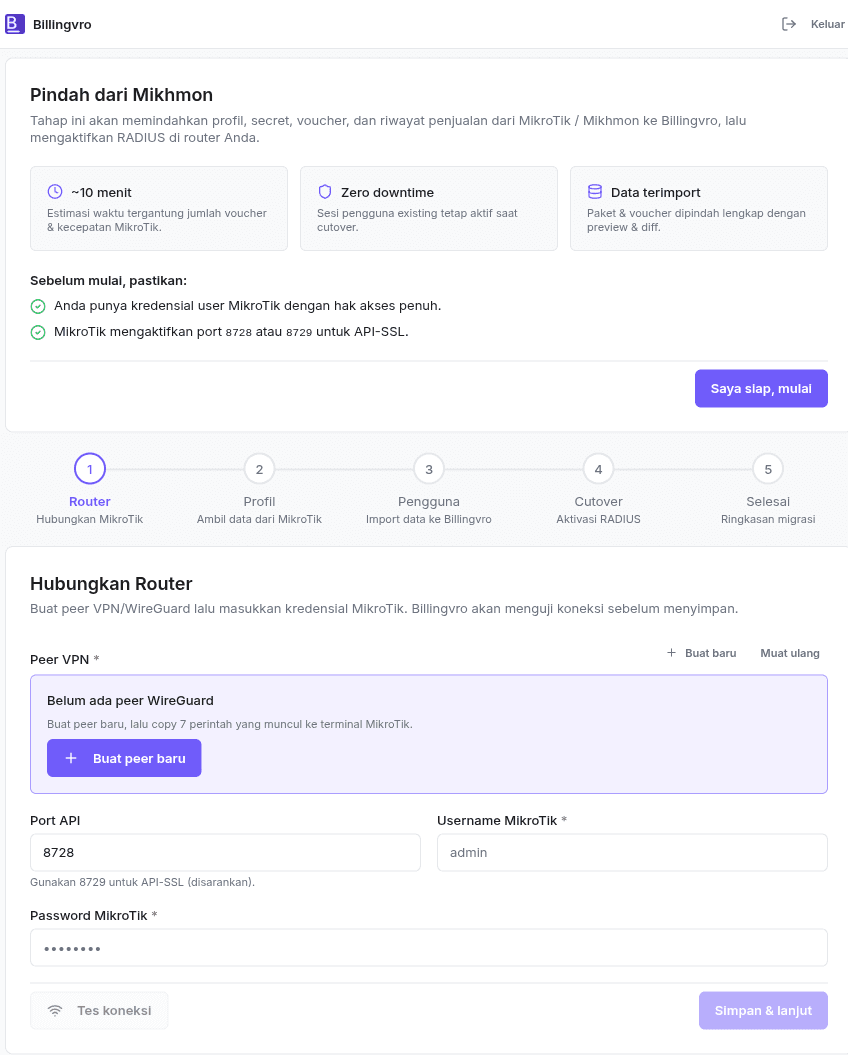This screenshot has height=1055, width=848.
Task: Click the wifi icon in Tes koneksi
Action: coord(55,1011)
